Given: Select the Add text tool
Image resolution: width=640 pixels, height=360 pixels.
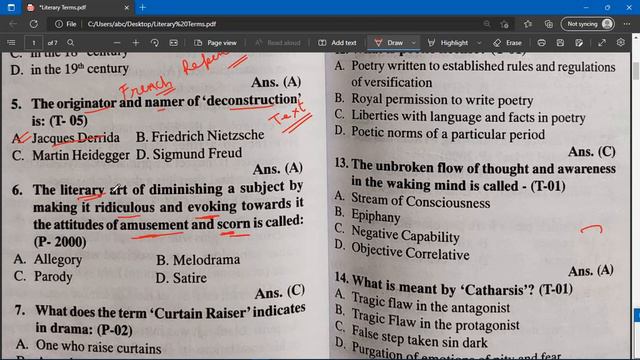Looking at the screenshot, I should click(x=338, y=42).
